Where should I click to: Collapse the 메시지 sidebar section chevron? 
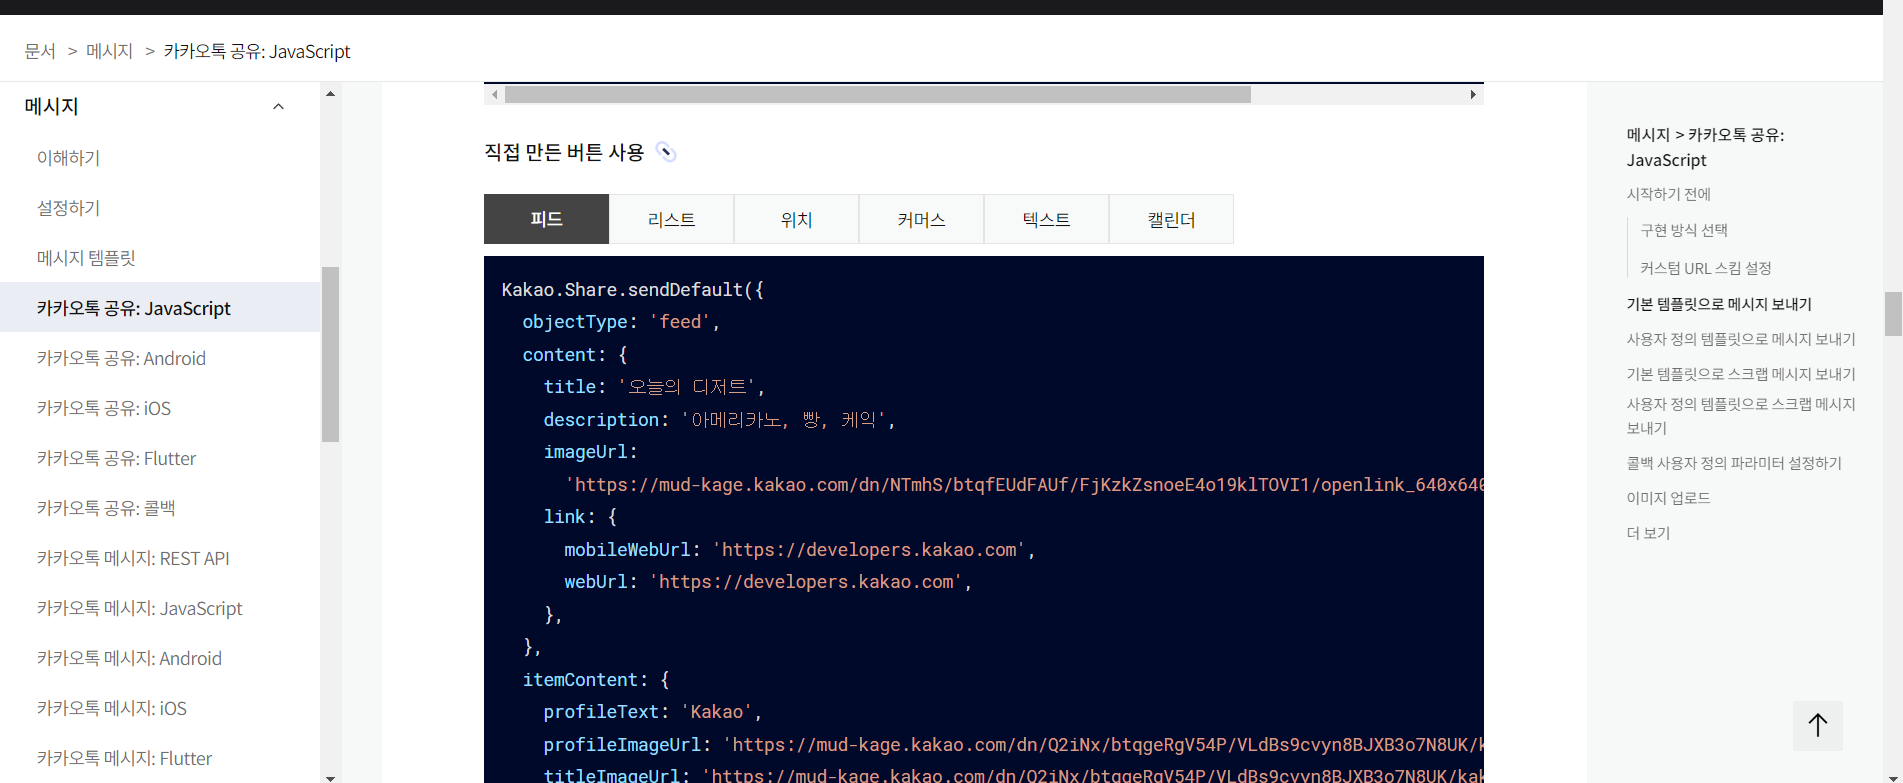tap(279, 107)
